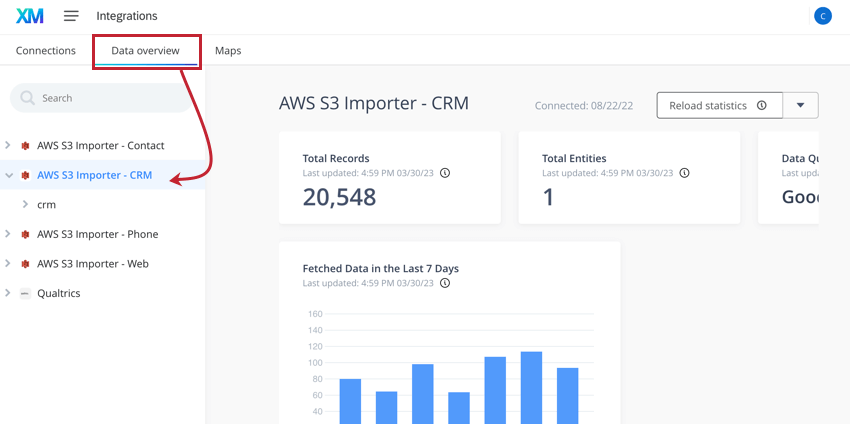The height and width of the screenshot is (424, 850).
Task: Click the tallest bar in the chart
Action: [x=531, y=388]
